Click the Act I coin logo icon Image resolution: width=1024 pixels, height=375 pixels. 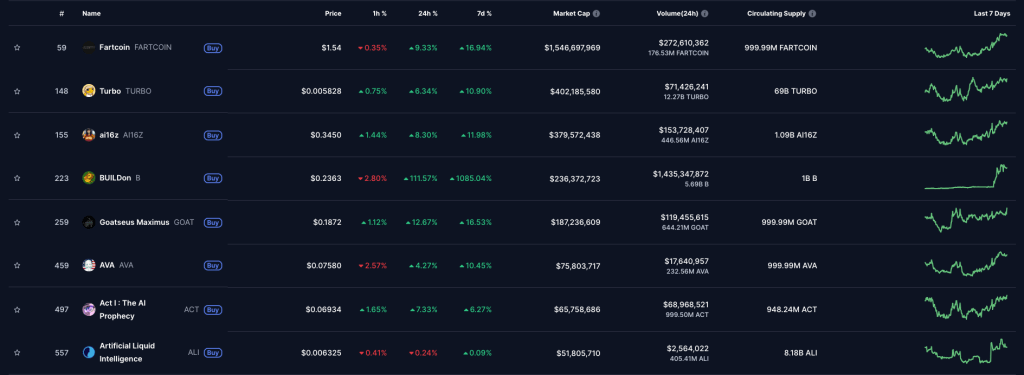tap(89, 310)
